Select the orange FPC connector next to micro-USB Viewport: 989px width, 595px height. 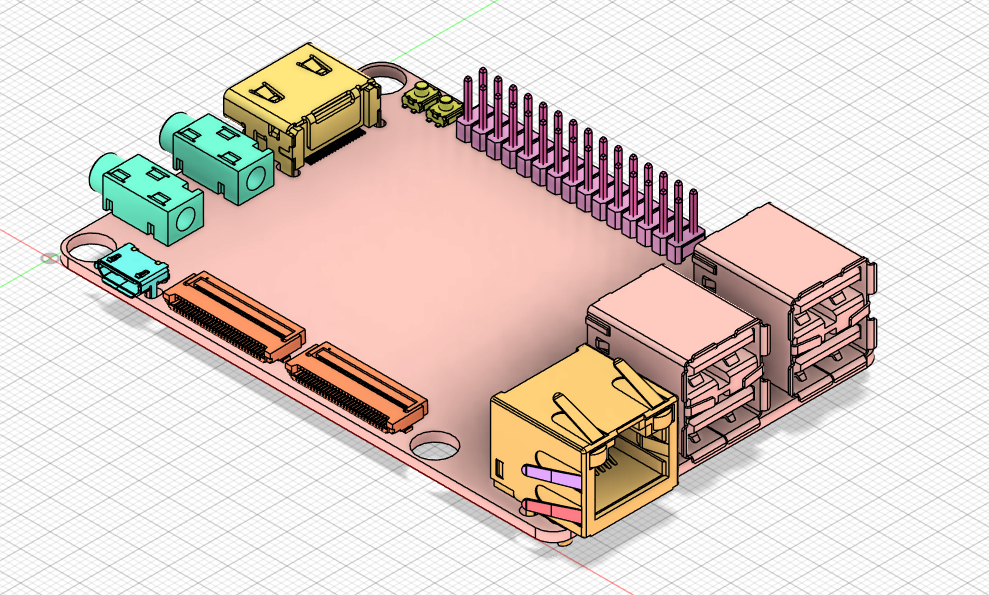tap(233, 316)
